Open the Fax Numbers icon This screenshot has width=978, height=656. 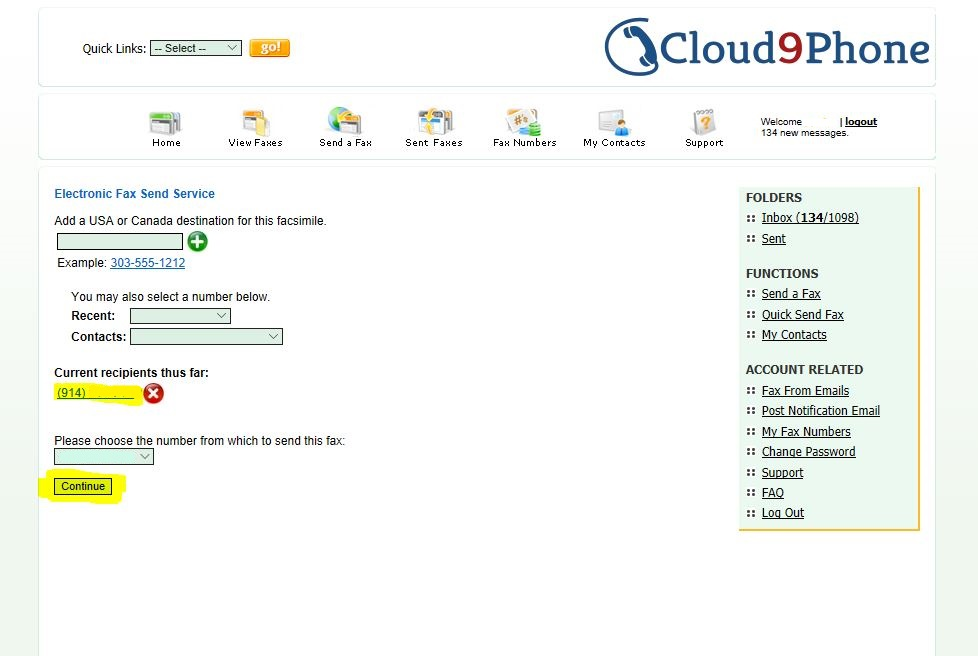(523, 122)
